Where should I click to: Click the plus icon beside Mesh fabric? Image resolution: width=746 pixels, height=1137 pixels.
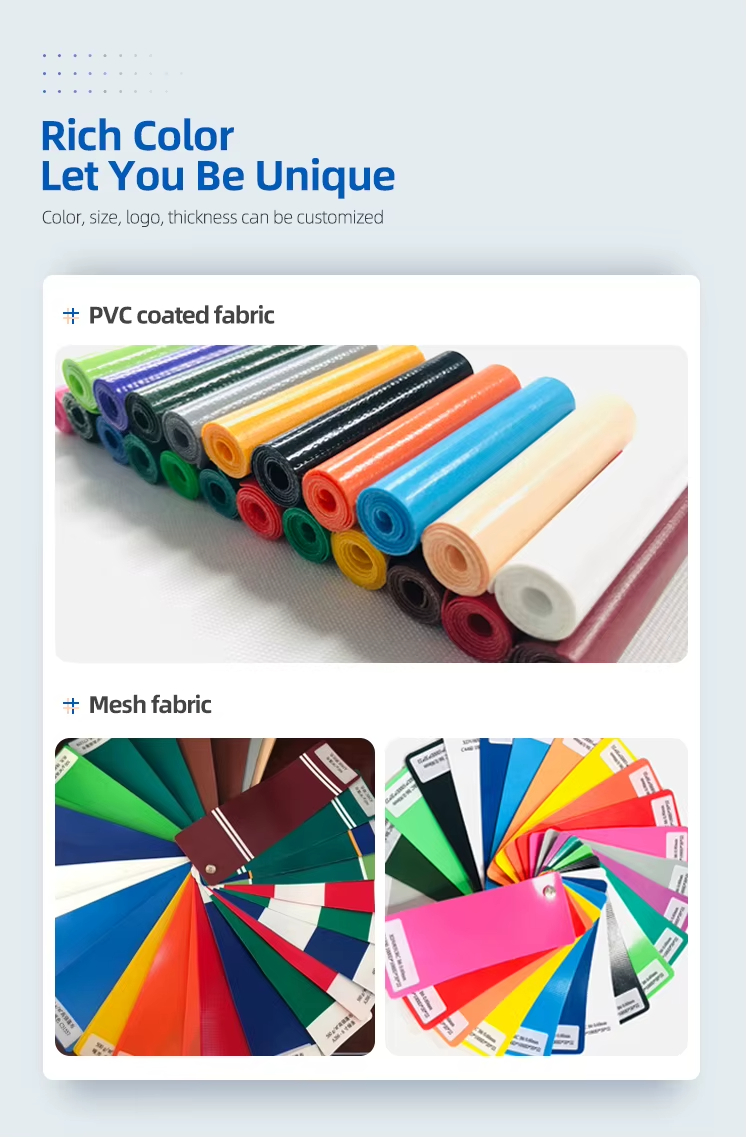70,705
